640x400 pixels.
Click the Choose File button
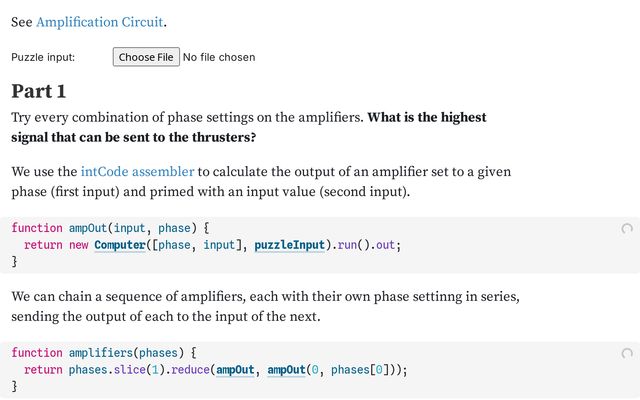point(146,57)
